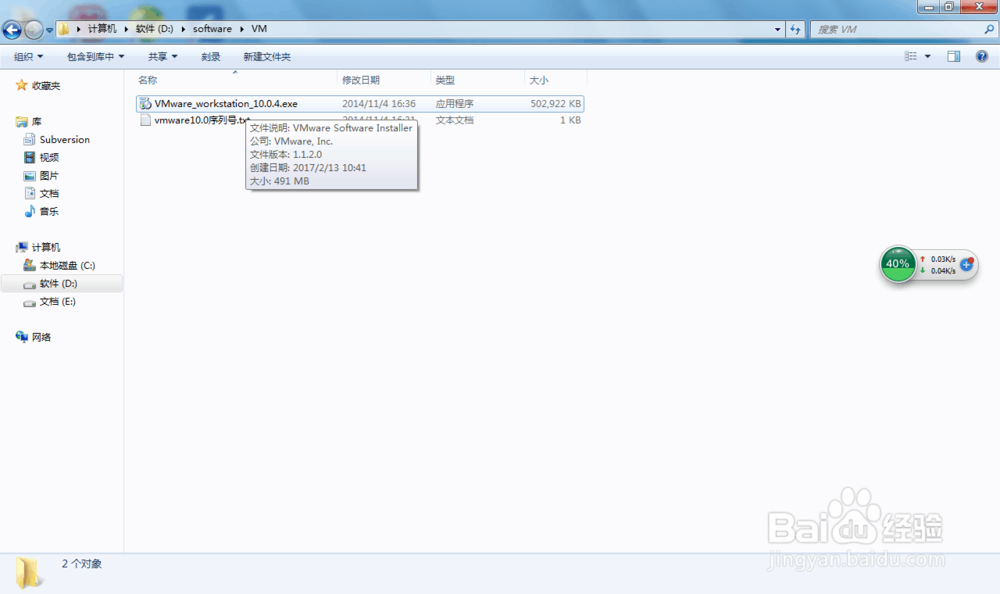Open the 音乐 library
The image size is (1000, 594).
(x=49, y=211)
